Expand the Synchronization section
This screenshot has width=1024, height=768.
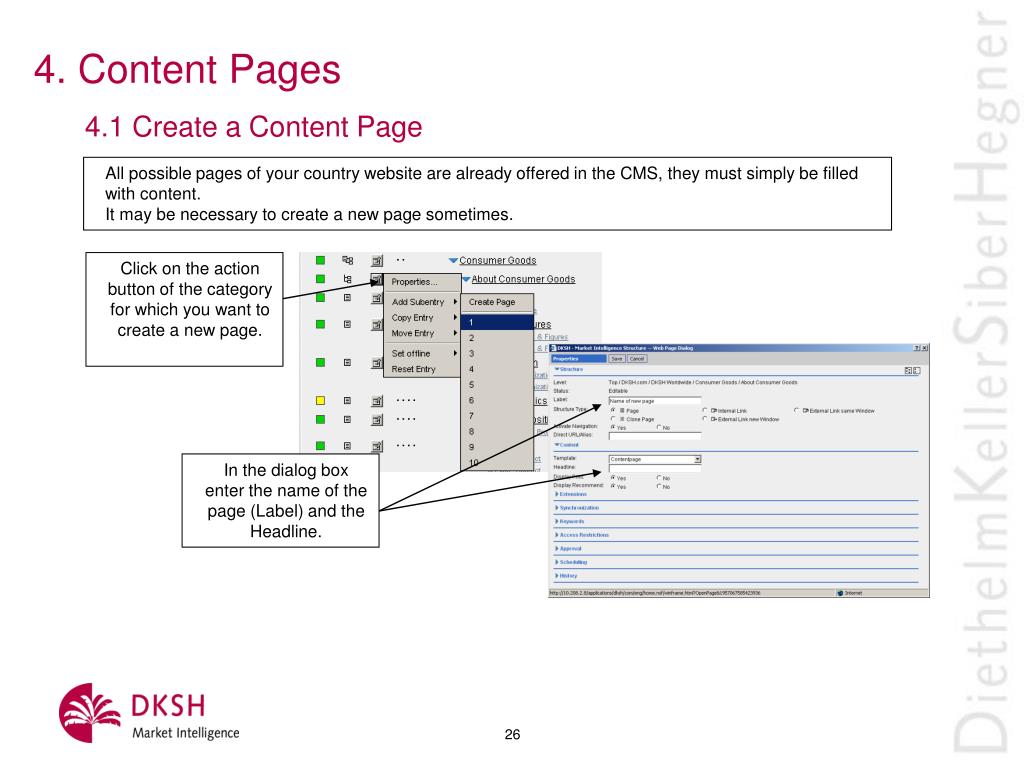556,507
